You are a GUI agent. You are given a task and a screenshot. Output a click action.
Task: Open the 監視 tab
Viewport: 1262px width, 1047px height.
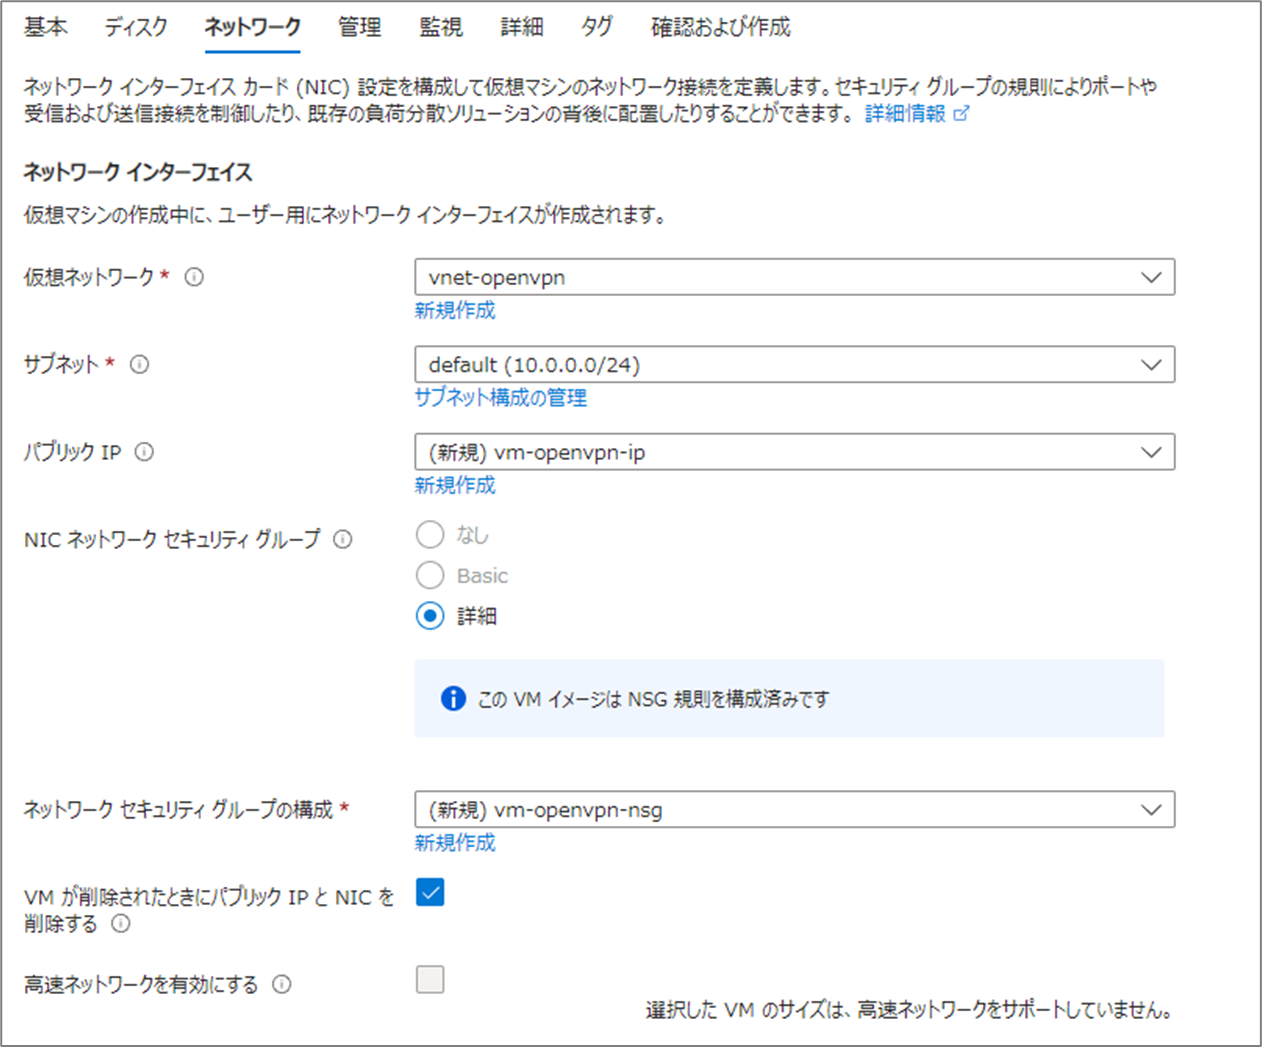[441, 27]
